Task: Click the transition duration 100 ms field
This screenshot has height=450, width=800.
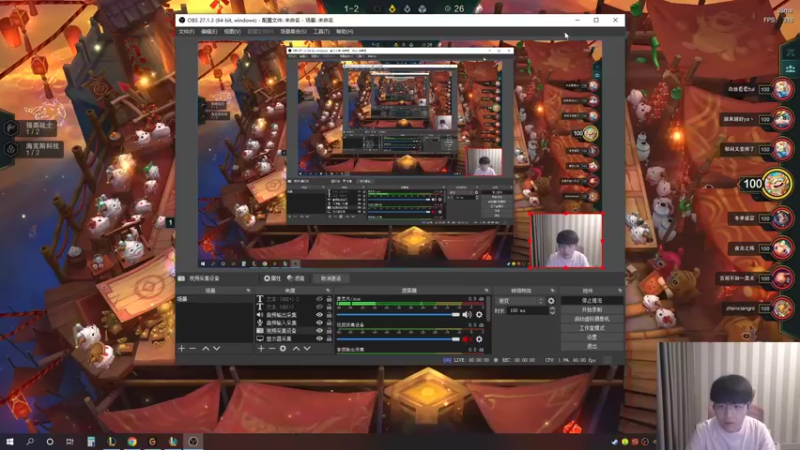Action: point(528,310)
